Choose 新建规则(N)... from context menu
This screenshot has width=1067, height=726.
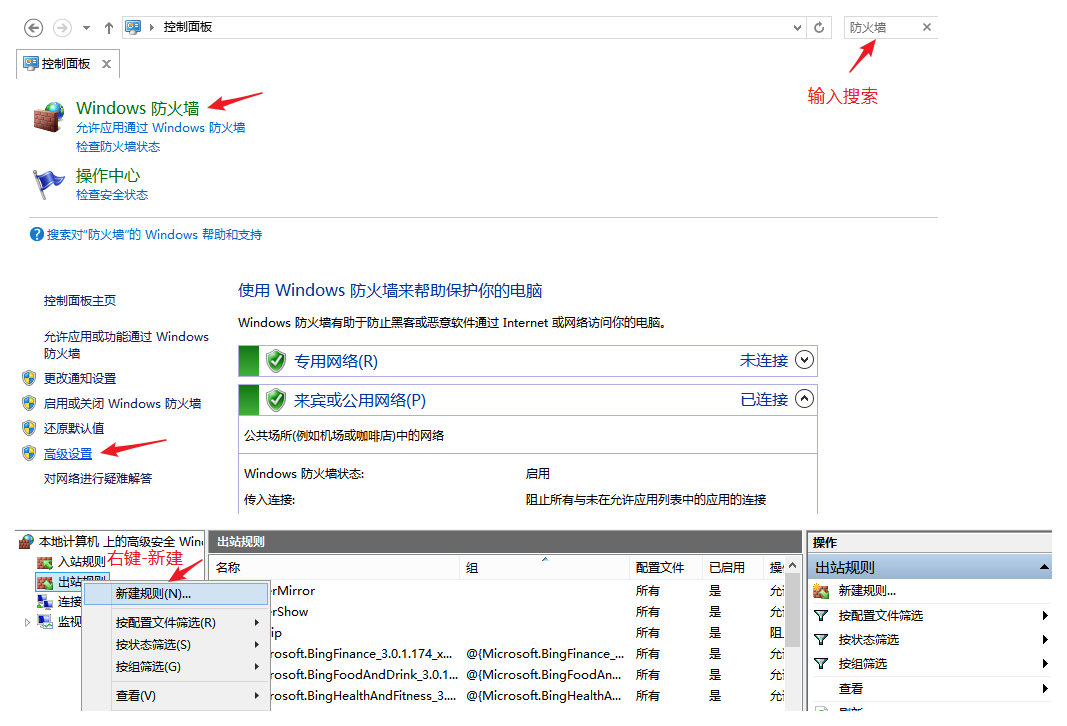[175, 594]
